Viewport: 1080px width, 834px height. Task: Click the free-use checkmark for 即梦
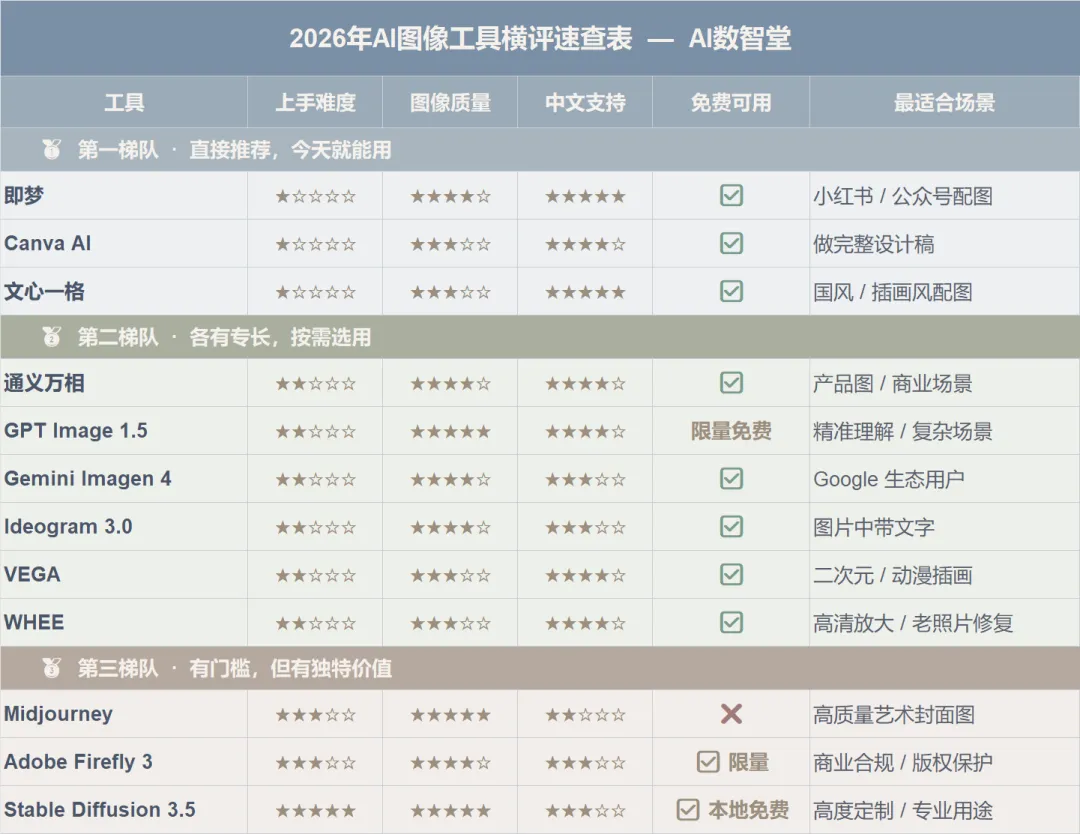pos(731,196)
